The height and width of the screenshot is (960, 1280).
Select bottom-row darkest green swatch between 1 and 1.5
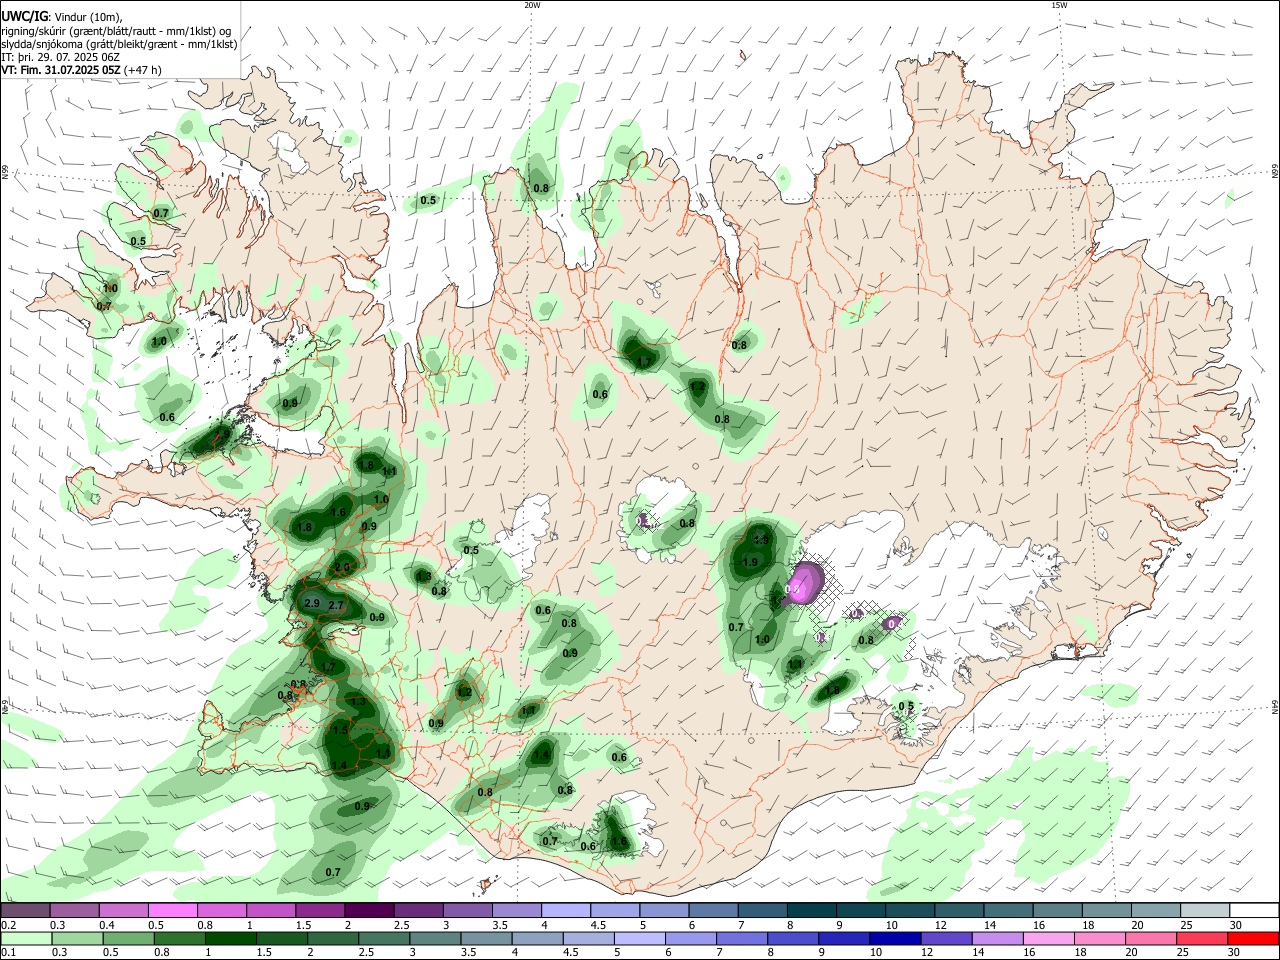(231, 938)
